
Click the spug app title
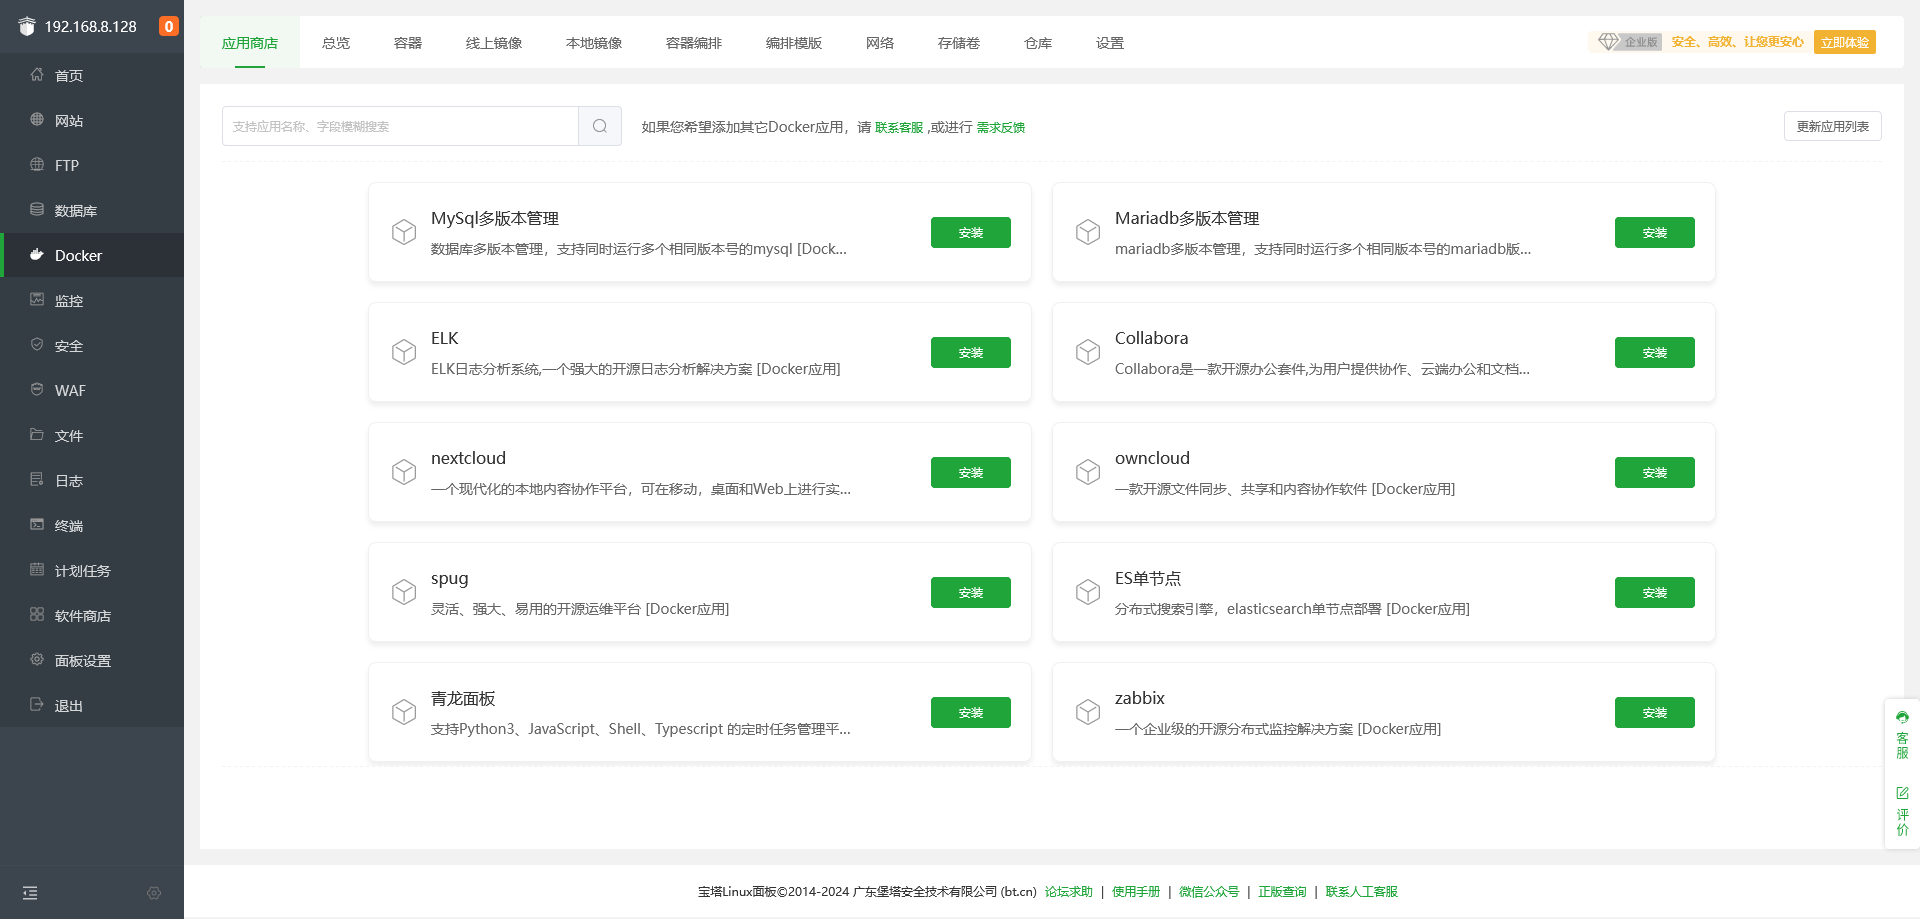click(450, 578)
